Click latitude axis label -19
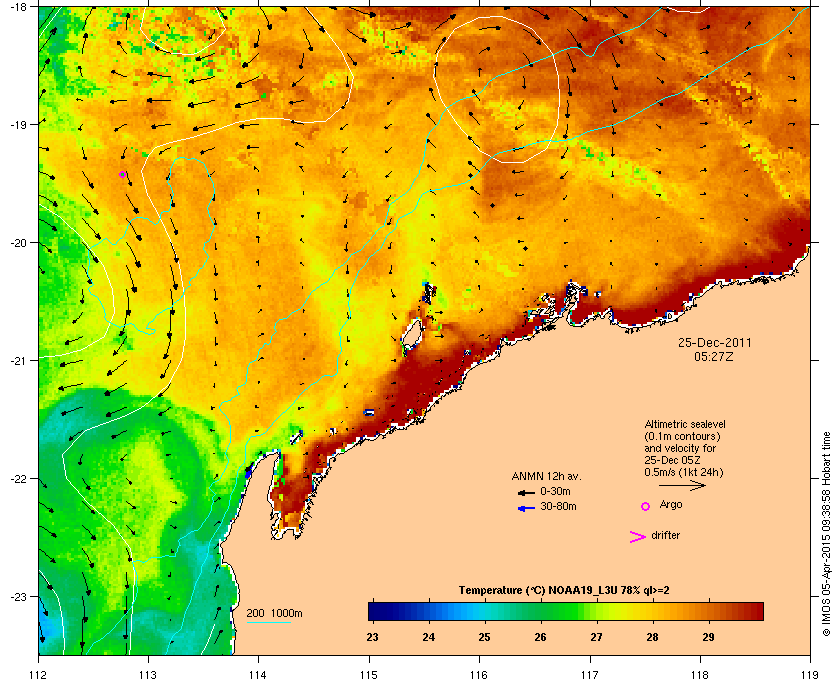Image resolution: width=840 pixels, height=680 pixels. coord(18,124)
